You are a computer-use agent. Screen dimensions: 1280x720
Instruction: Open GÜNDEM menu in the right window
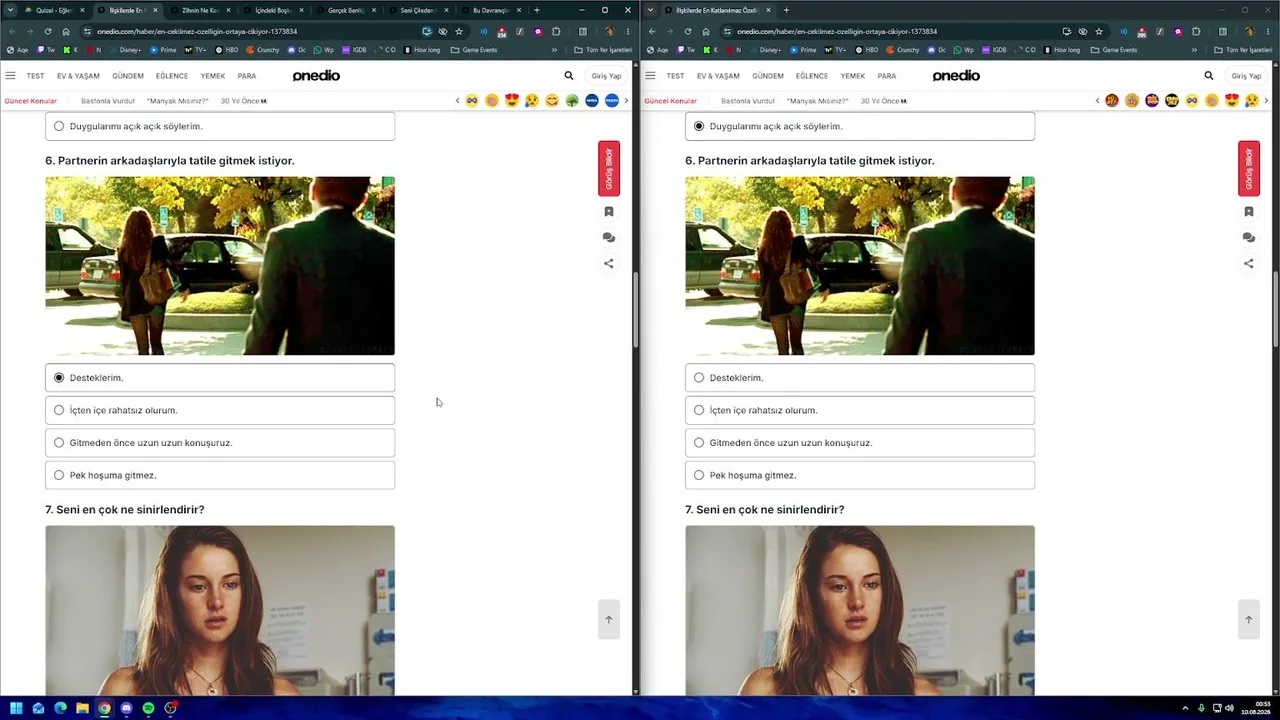(768, 76)
